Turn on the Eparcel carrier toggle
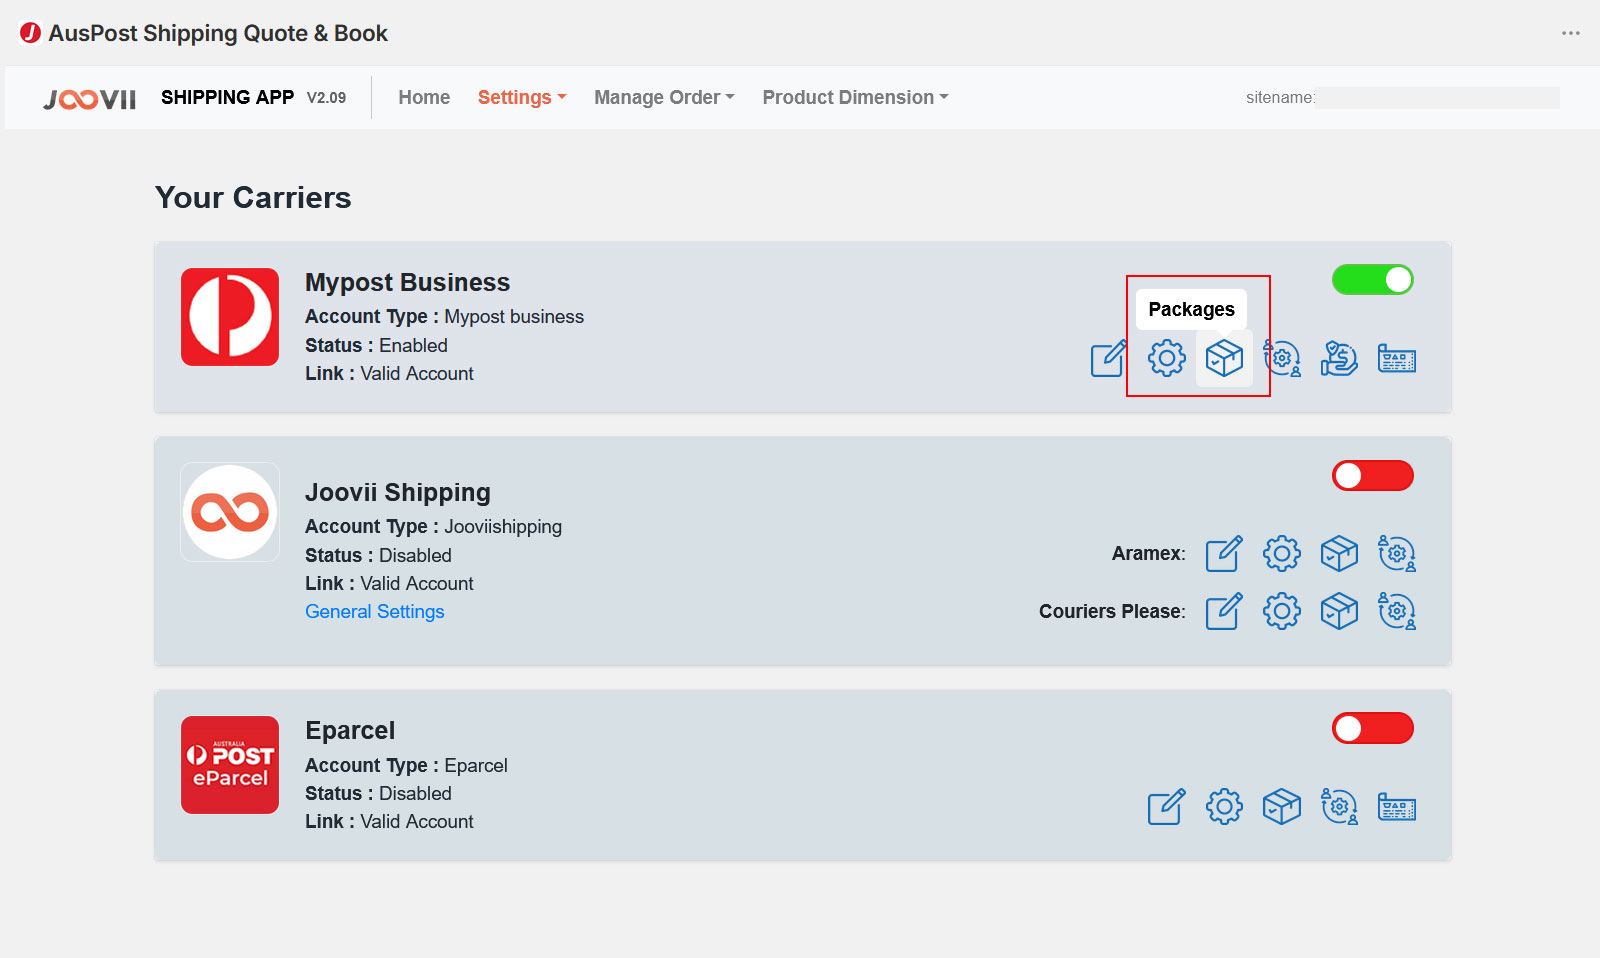The width and height of the screenshot is (1600, 958). pyautogui.click(x=1372, y=728)
